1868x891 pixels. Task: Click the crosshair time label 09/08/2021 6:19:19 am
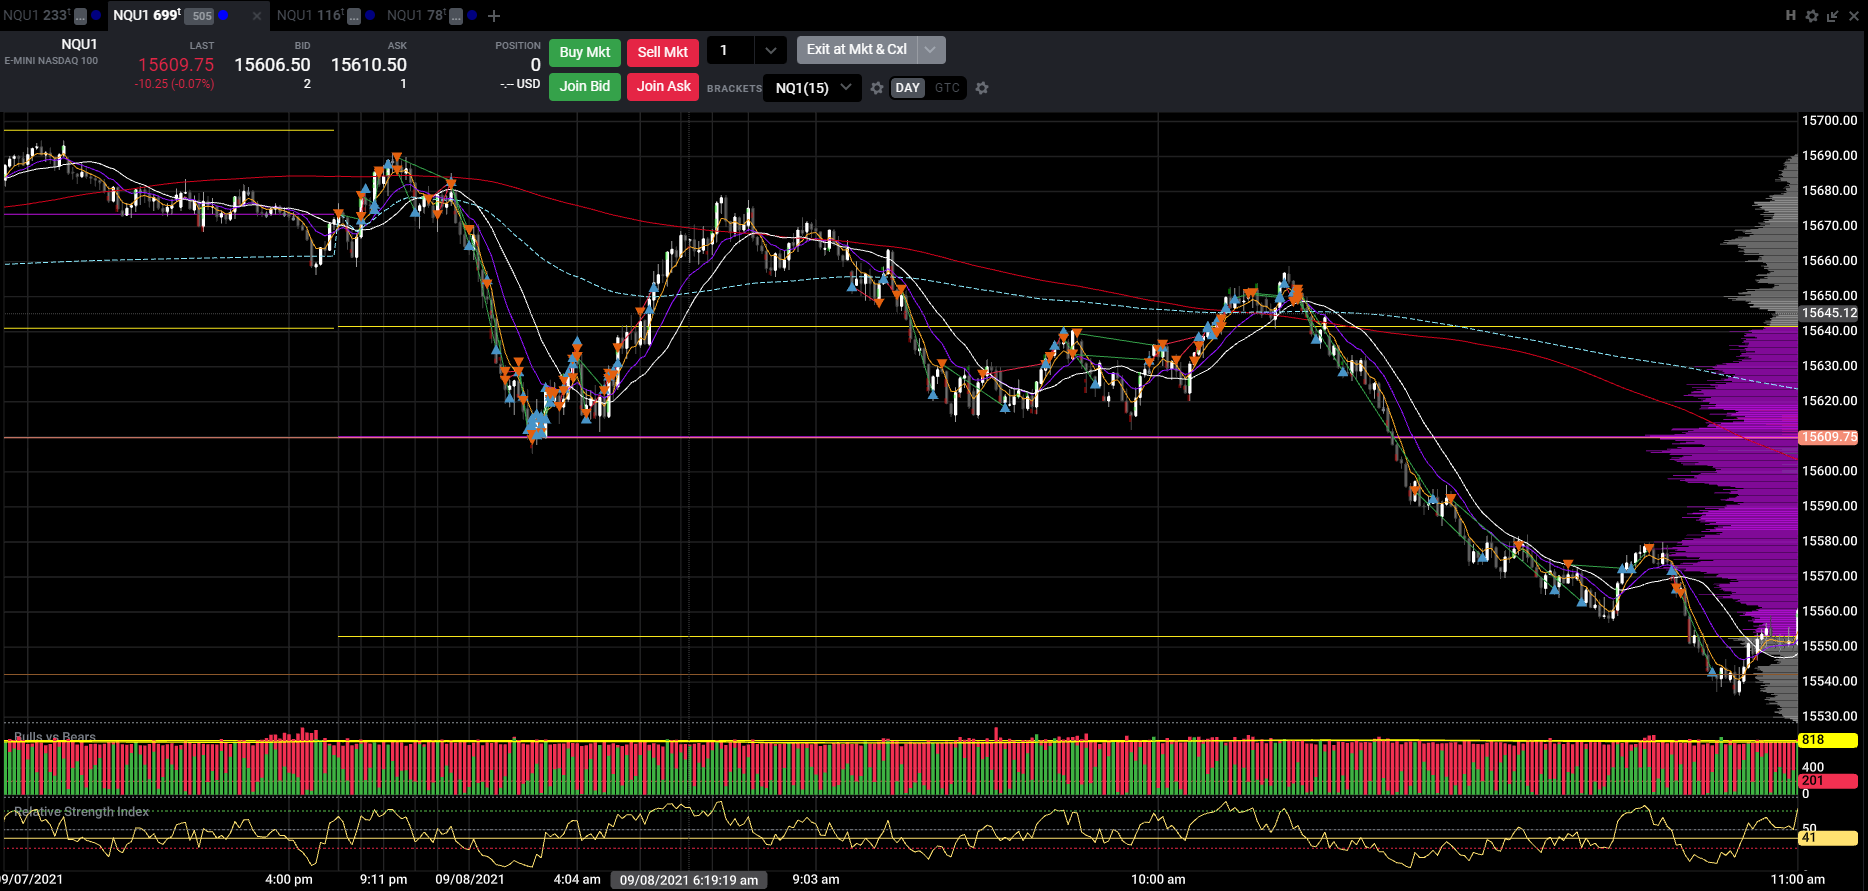(x=689, y=880)
